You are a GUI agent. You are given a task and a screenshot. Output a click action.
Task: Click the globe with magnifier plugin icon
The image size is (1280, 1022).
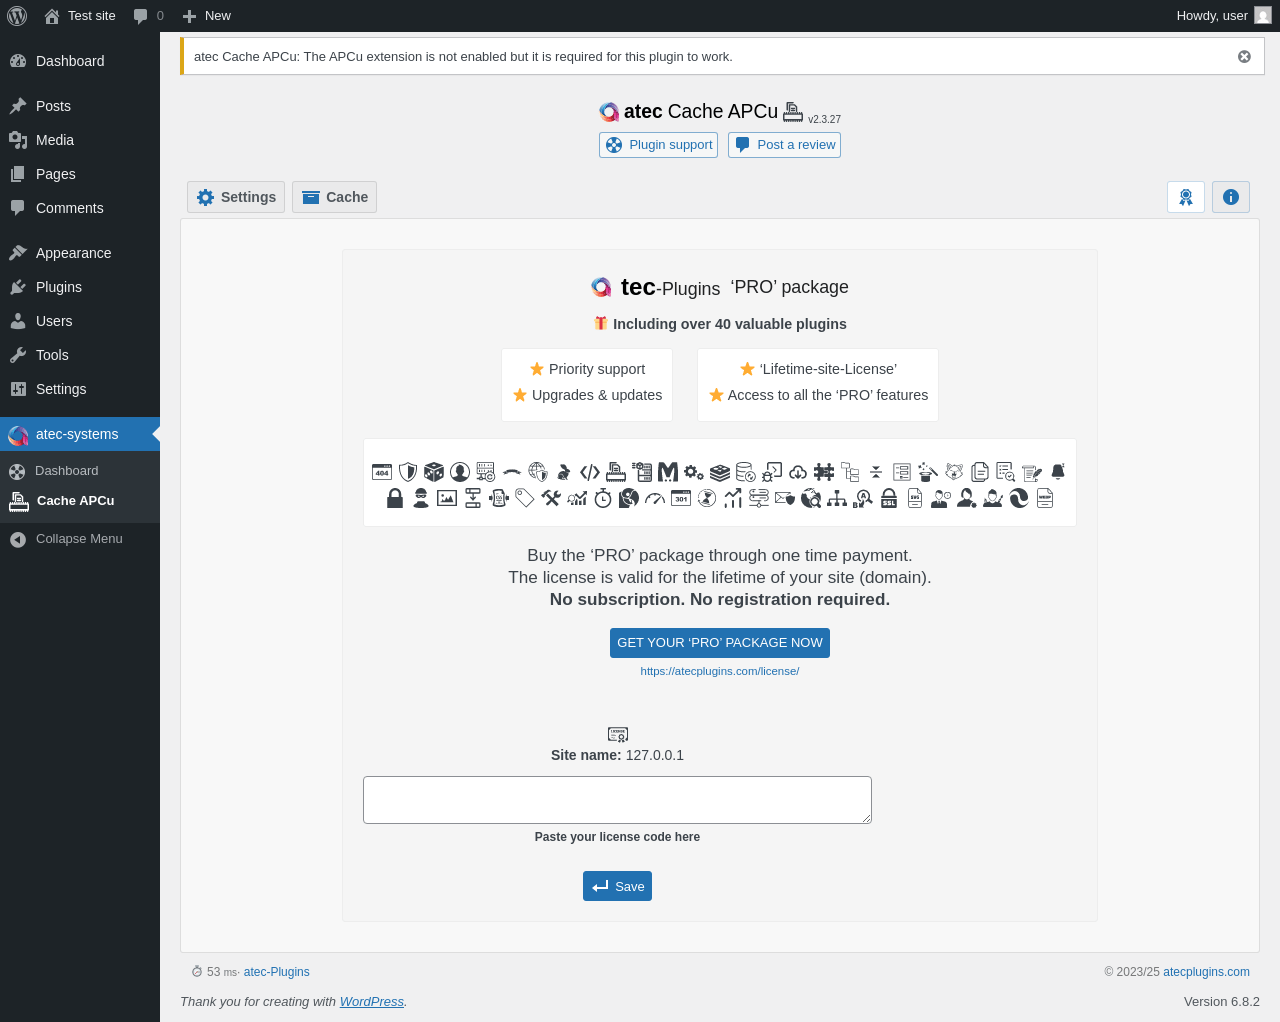pos(811,498)
